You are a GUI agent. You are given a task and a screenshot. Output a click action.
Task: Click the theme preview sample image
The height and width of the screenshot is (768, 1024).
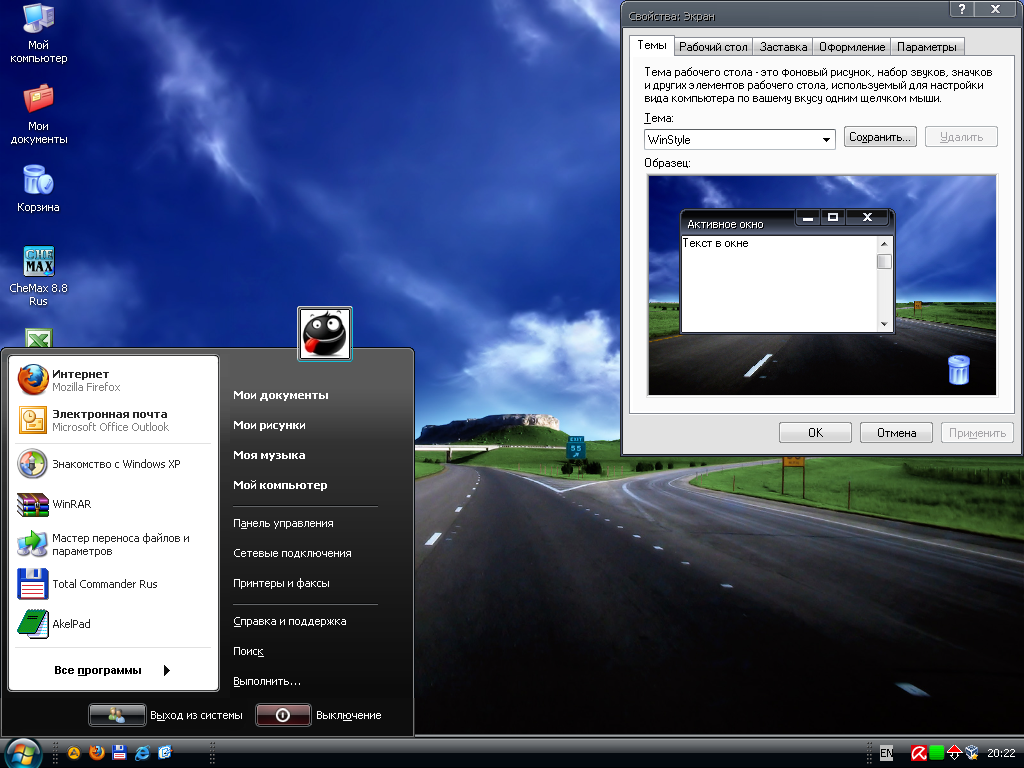tap(822, 285)
